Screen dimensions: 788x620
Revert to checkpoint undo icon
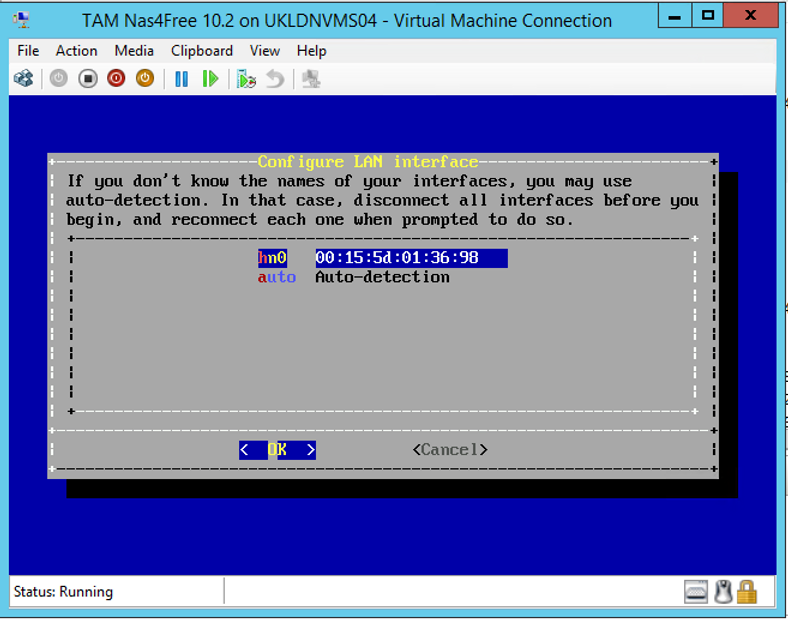pyautogui.click(x=275, y=79)
